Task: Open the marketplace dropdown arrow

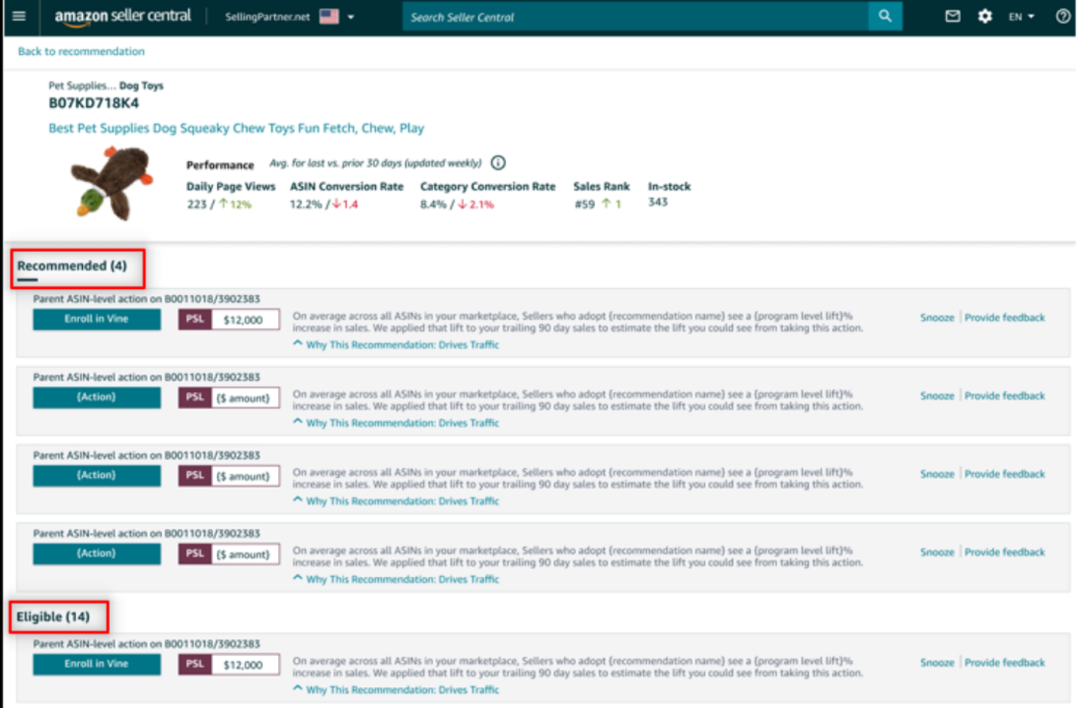Action: [351, 17]
